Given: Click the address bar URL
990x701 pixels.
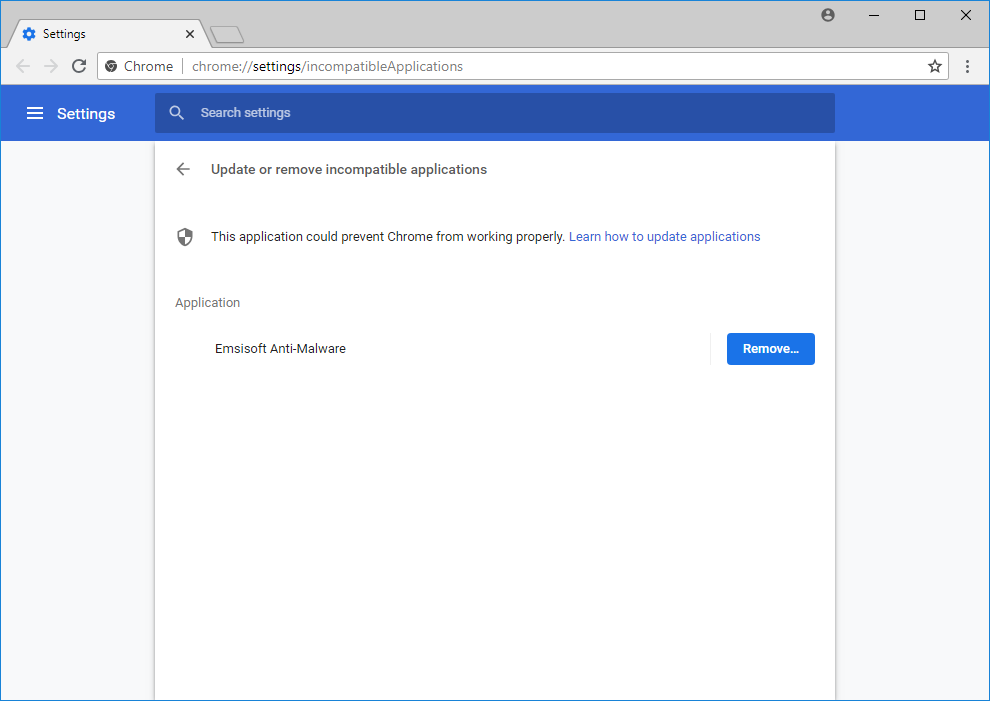Looking at the screenshot, I should click(327, 66).
